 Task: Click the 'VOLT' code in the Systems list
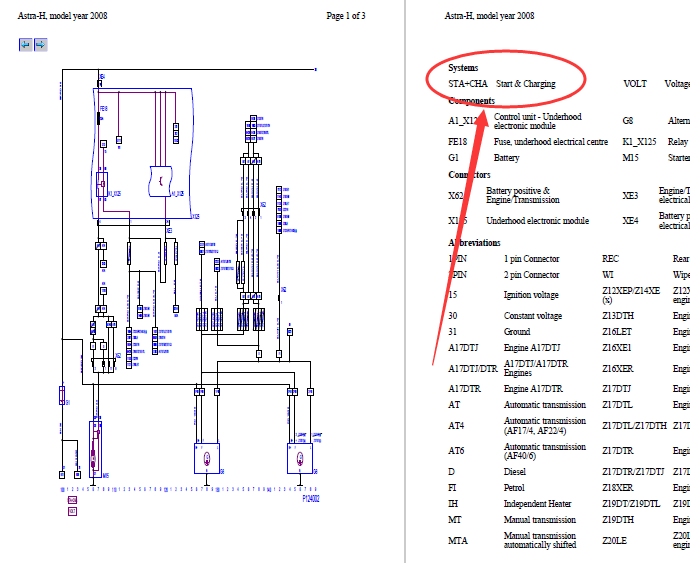click(635, 84)
